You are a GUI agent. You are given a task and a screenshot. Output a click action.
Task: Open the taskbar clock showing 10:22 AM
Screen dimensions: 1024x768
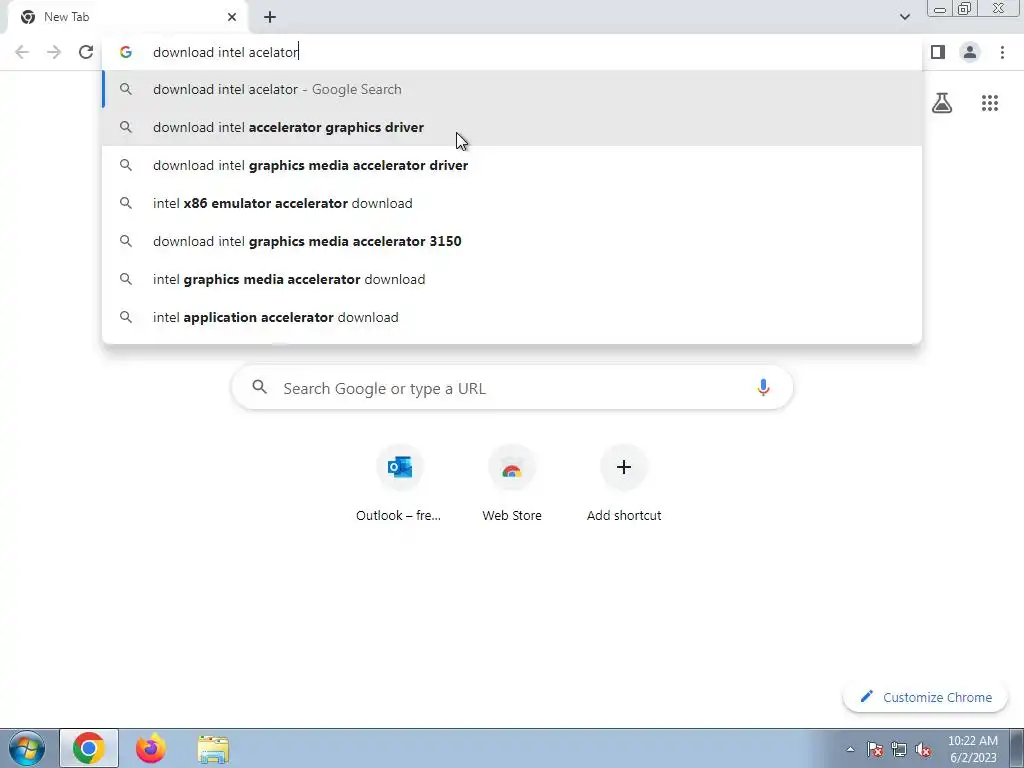972,749
